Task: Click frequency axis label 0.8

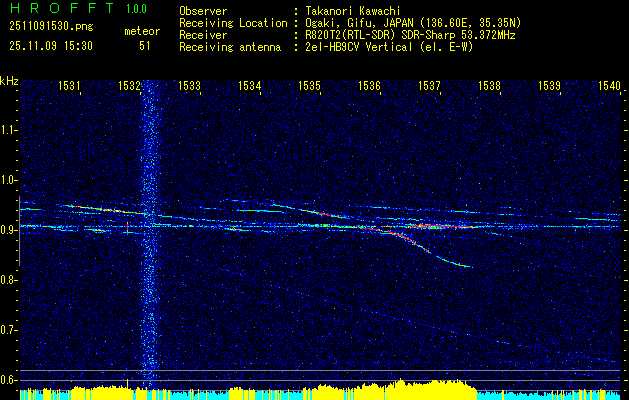Action: tap(7, 280)
